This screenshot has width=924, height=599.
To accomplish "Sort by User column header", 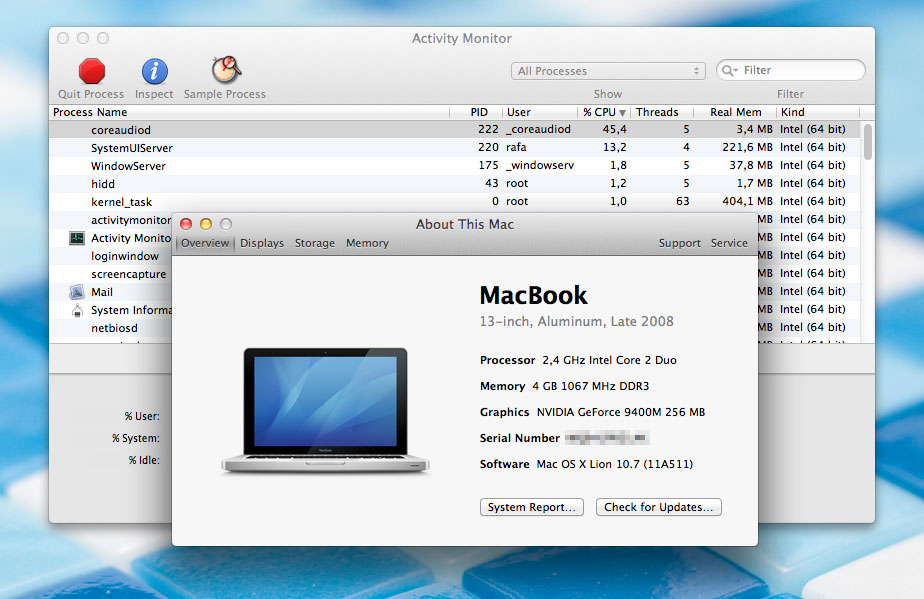I will (x=540, y=112).
